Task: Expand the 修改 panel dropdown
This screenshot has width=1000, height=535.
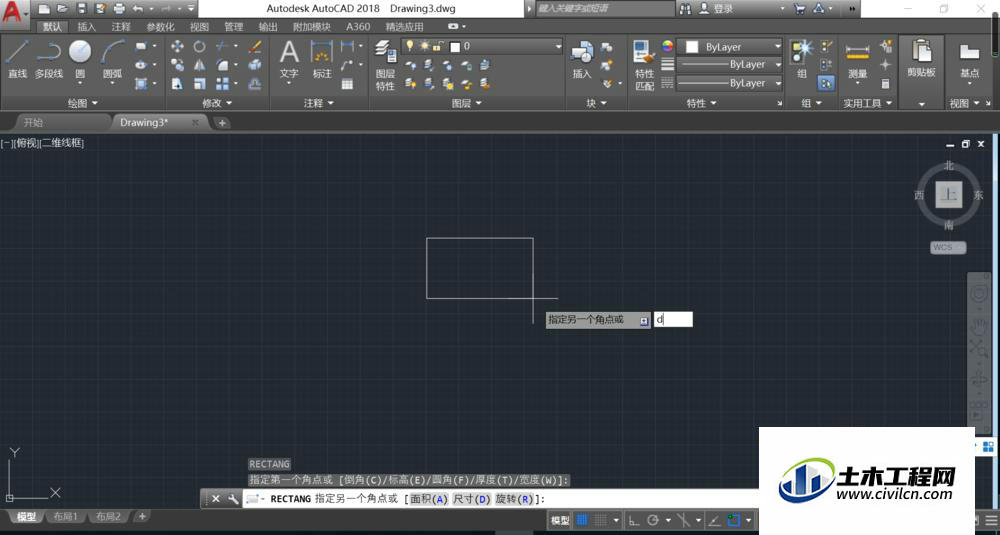Action: pos(217,103)
